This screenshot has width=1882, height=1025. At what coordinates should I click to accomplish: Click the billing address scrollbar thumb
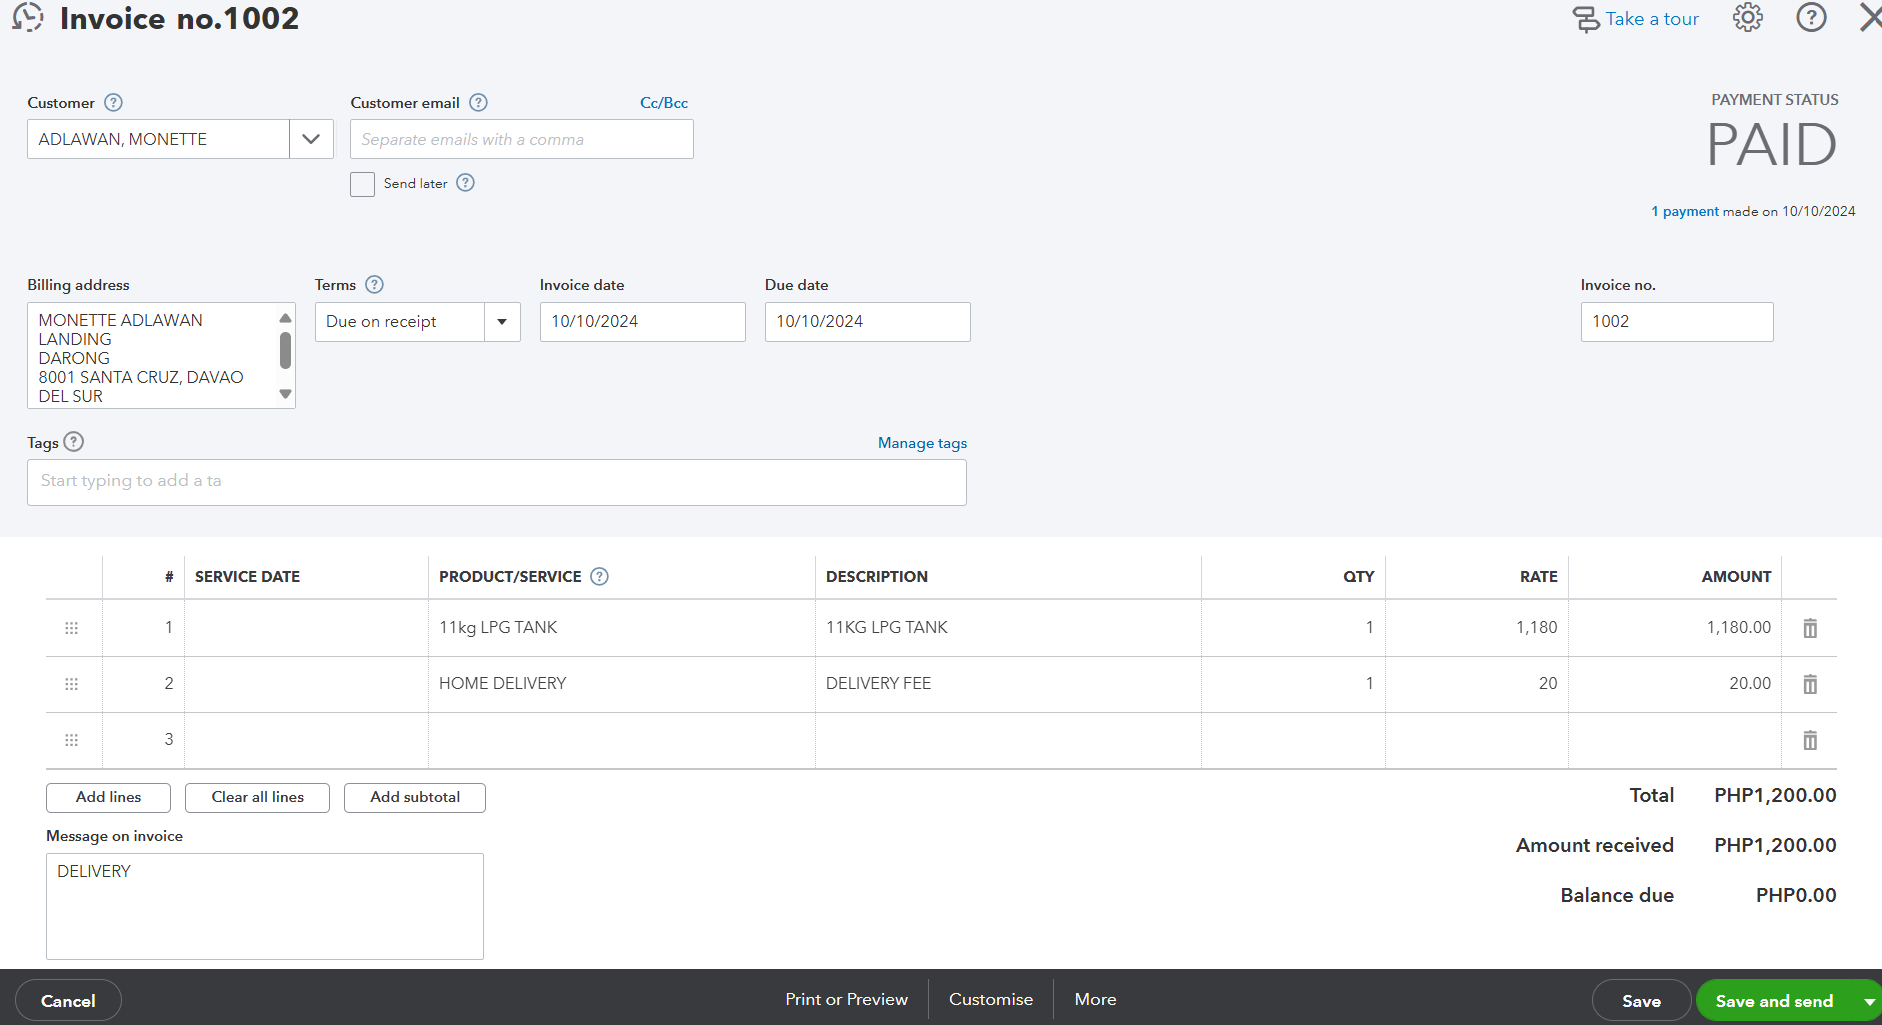click(x=285, y=351)
